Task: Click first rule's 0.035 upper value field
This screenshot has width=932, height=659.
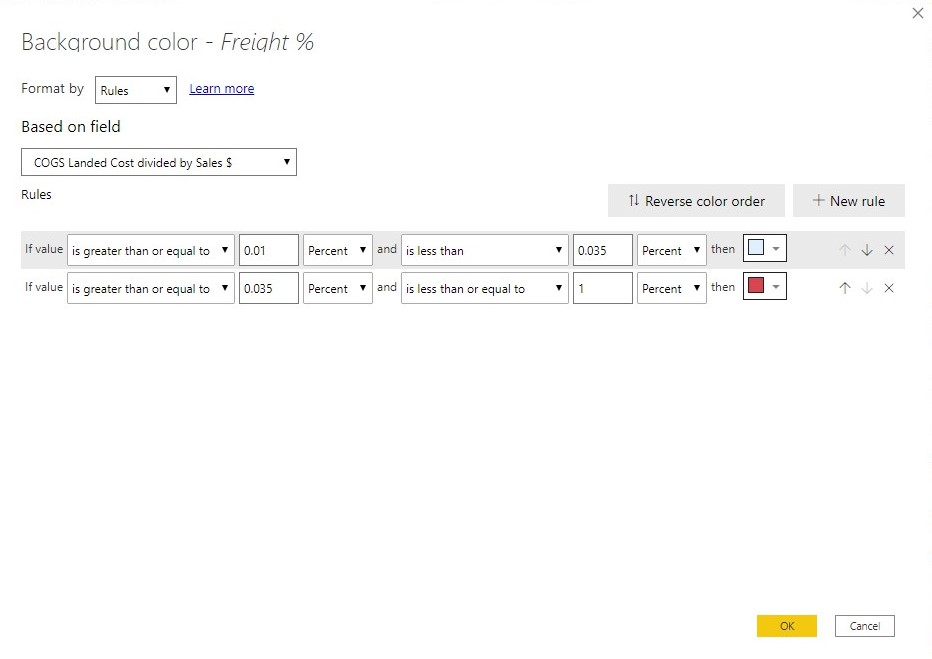Action: click(x=603, y=250)
